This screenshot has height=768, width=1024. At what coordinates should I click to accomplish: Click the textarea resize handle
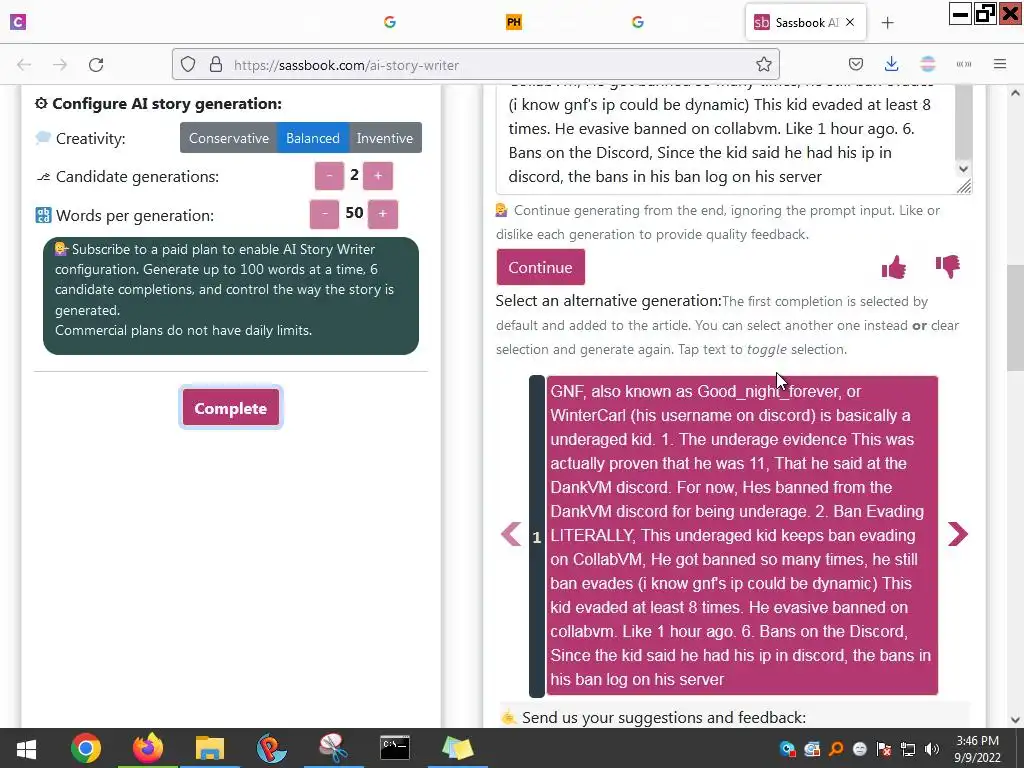[x=964, y=187]
